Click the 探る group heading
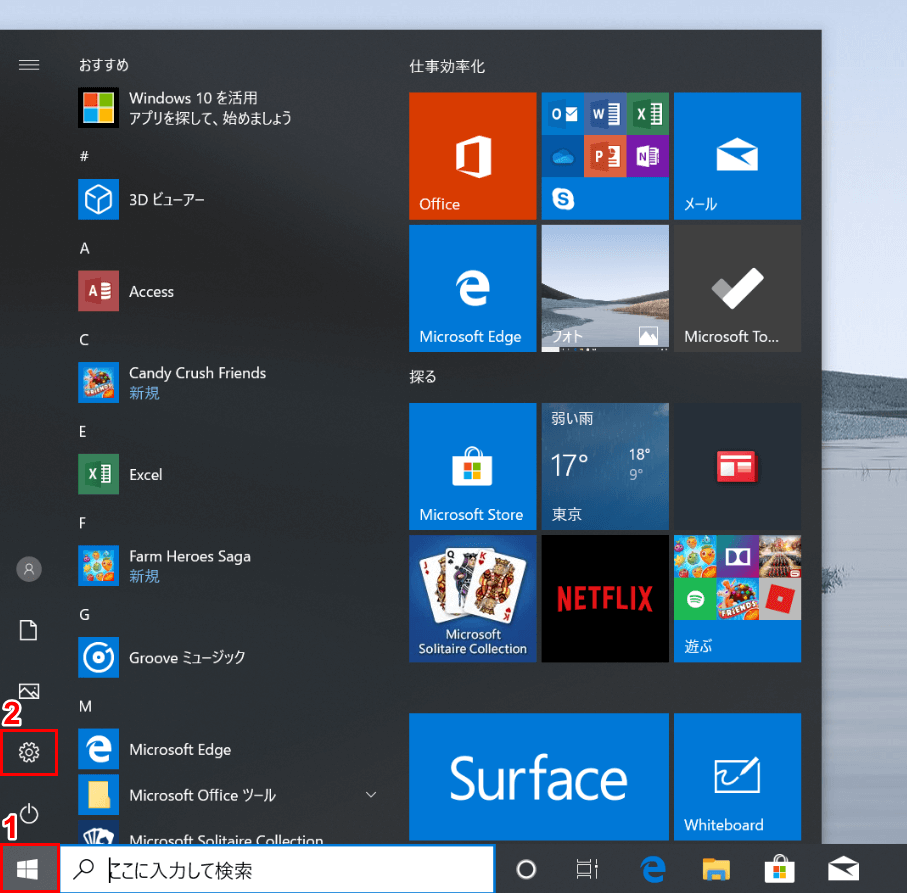The height and width of the screenshot is (893, 907). pyautogui.click(x=423, y=377)
